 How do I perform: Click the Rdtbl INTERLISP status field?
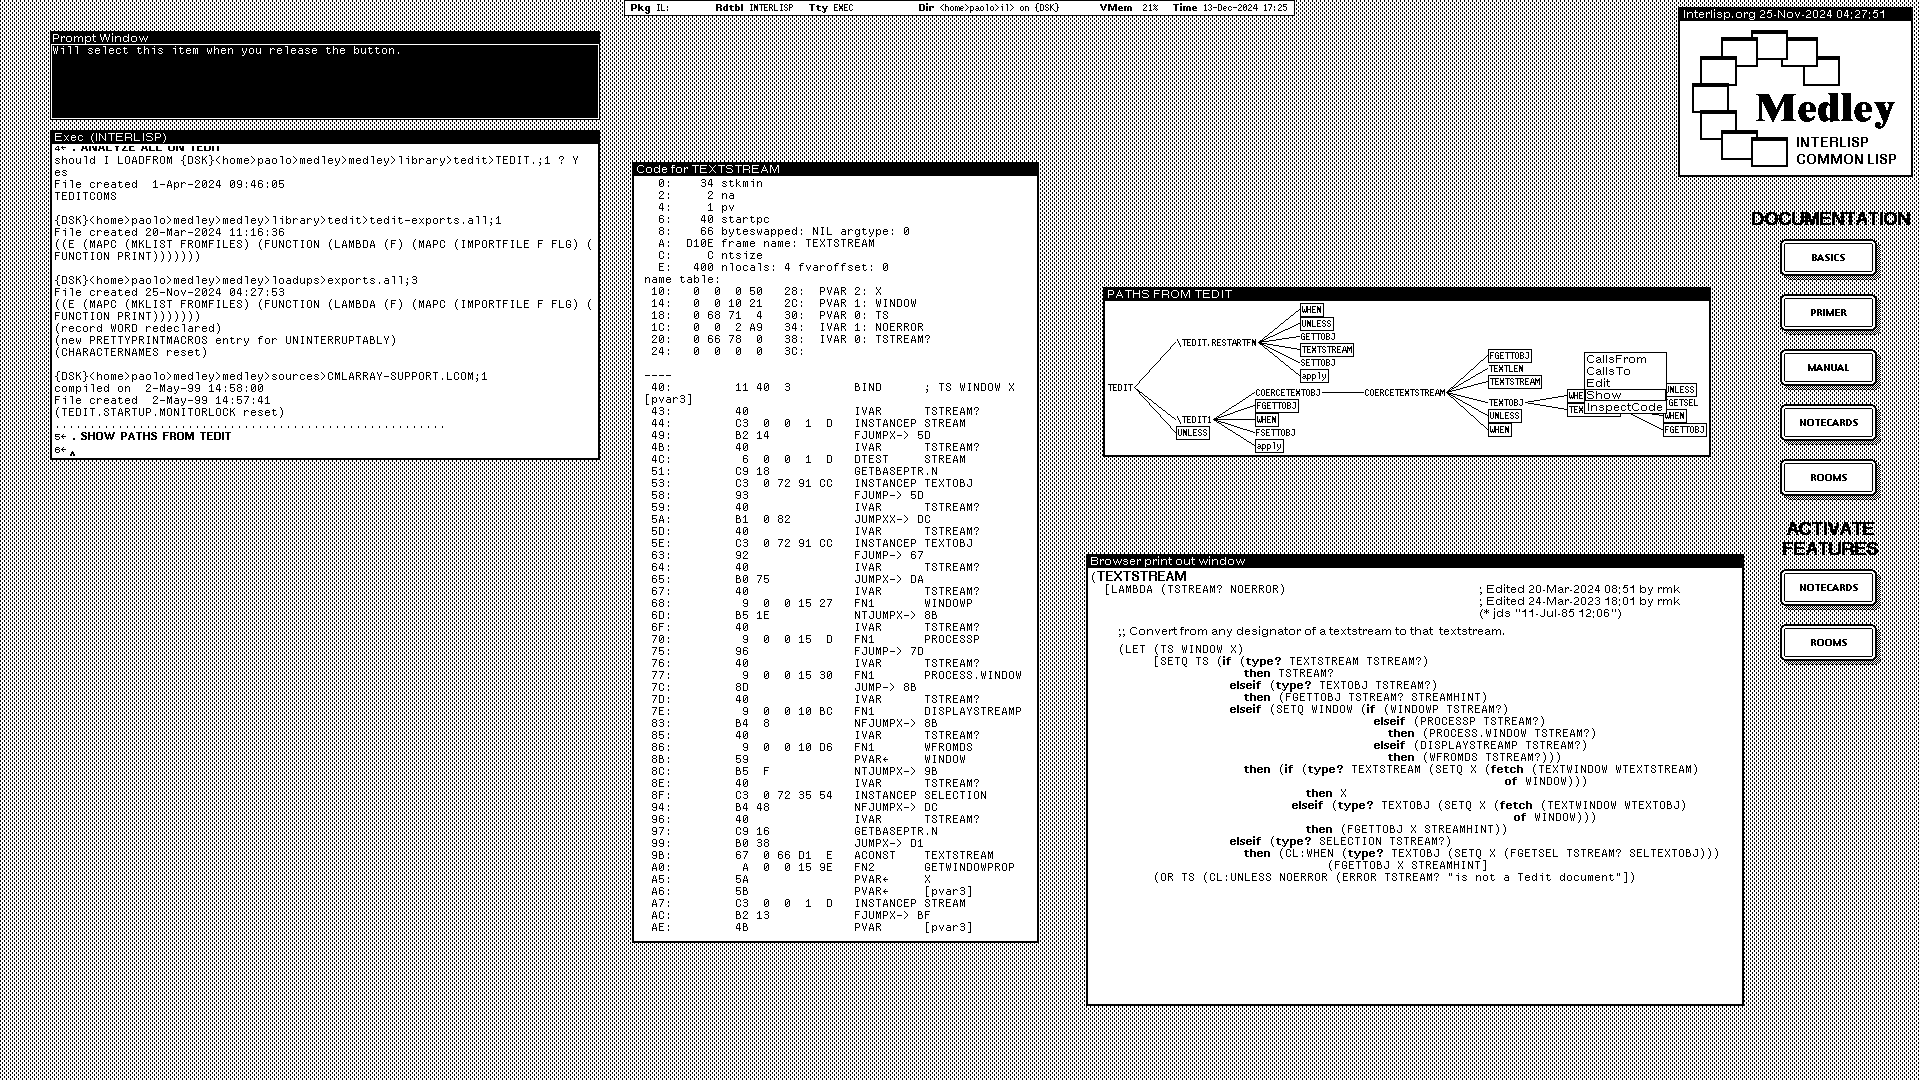click(754, 8)
